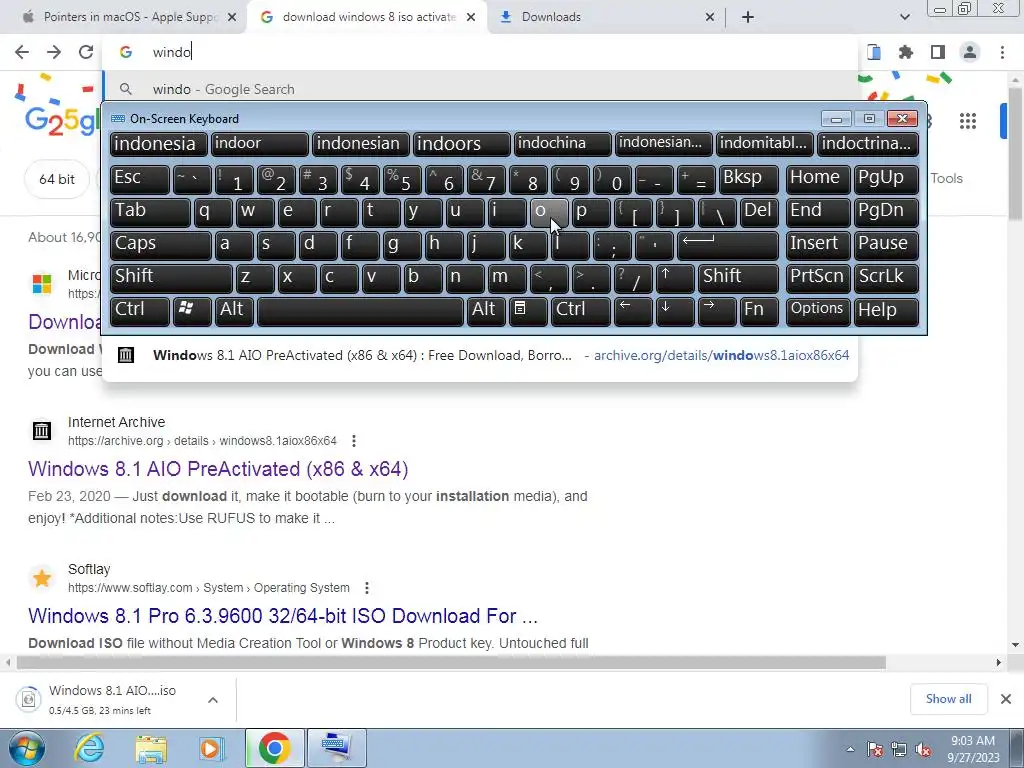The width and height of the screenshot is (1024, 768).
Task: Select the archive.org Windows 8.1 AIO suggestion
Action: point(480,355)
